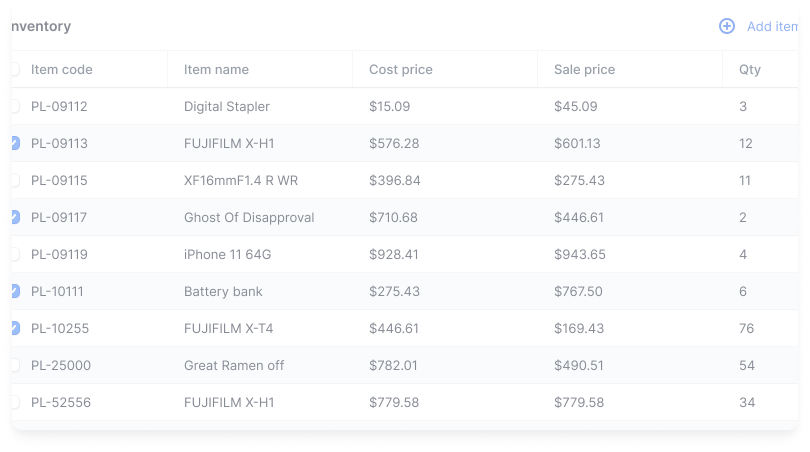Click the Qty column header
The width and height of the screenshot is (810, 452).
tap(750, 70)
